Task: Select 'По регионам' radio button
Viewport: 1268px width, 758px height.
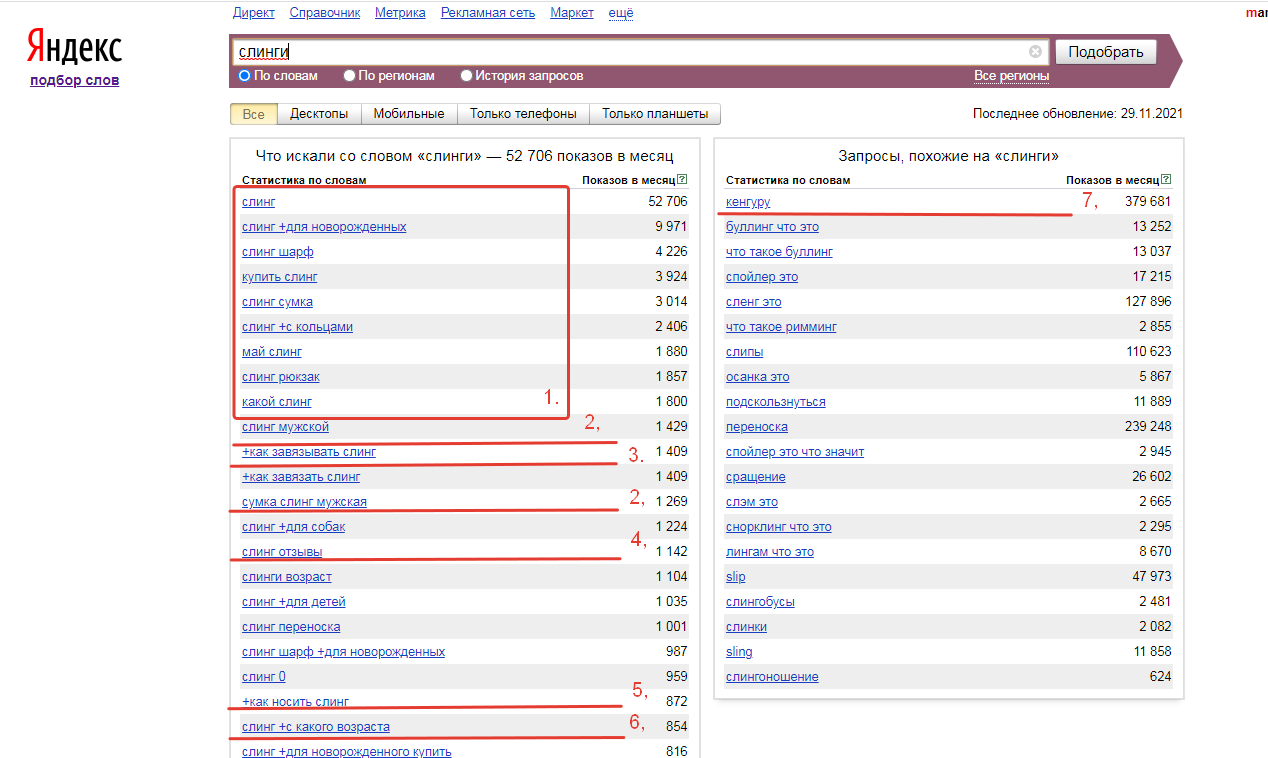Action: pyautogui.click(x=349, y=75)
